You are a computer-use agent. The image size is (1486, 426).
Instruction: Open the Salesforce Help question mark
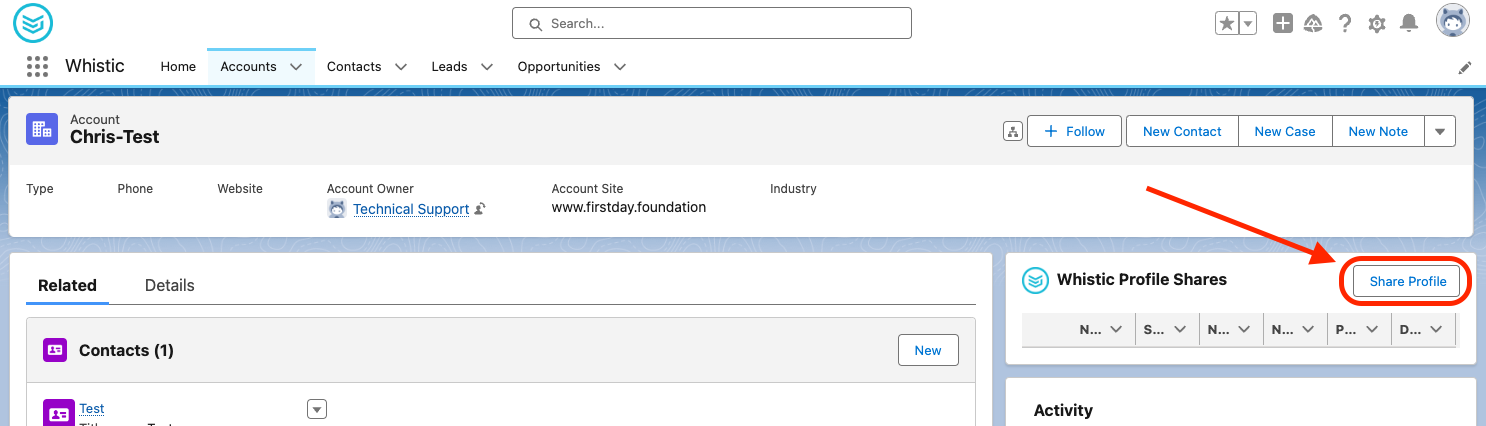pos(1345,23)
